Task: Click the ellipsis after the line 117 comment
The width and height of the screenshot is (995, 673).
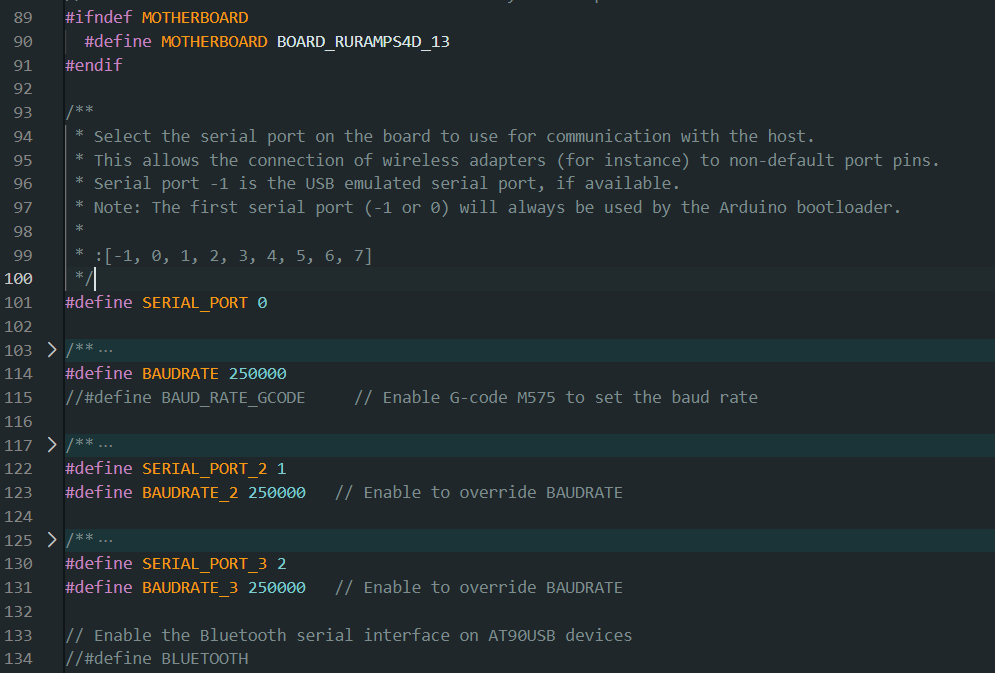Action: coord(105,444)
